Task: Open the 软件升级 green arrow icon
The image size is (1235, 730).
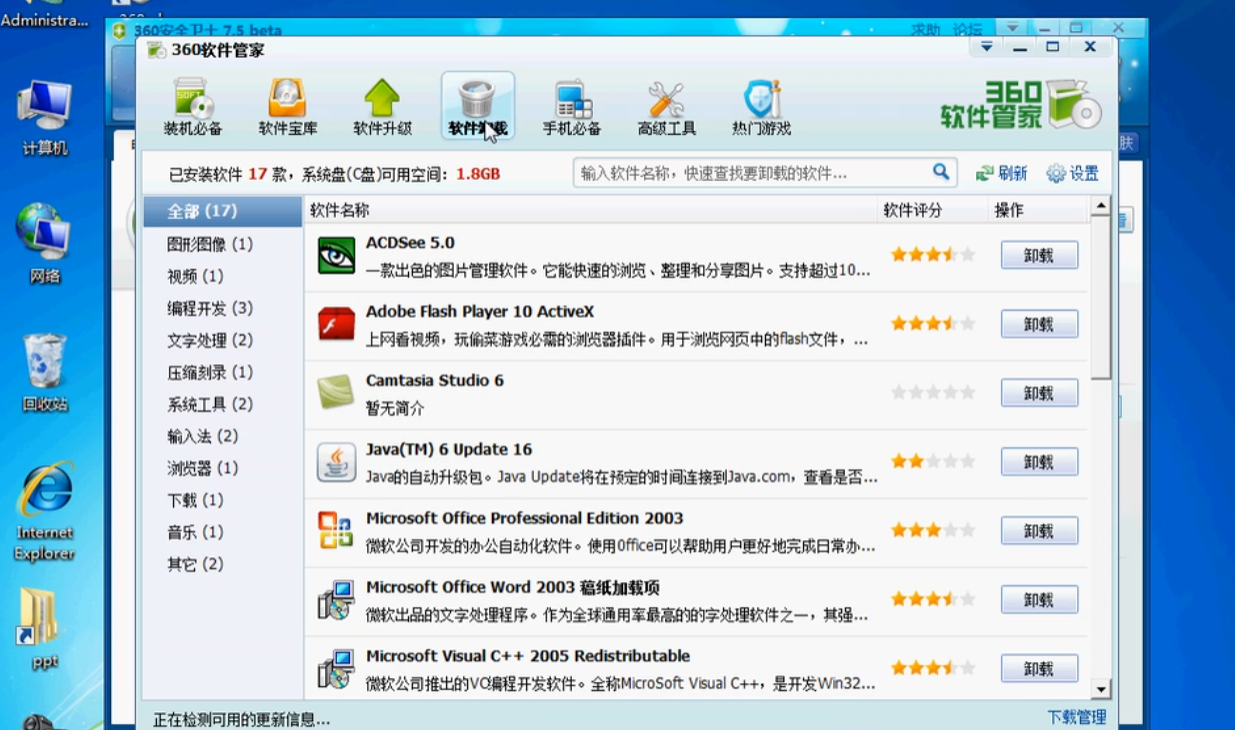Action: [x=382, y=106]
